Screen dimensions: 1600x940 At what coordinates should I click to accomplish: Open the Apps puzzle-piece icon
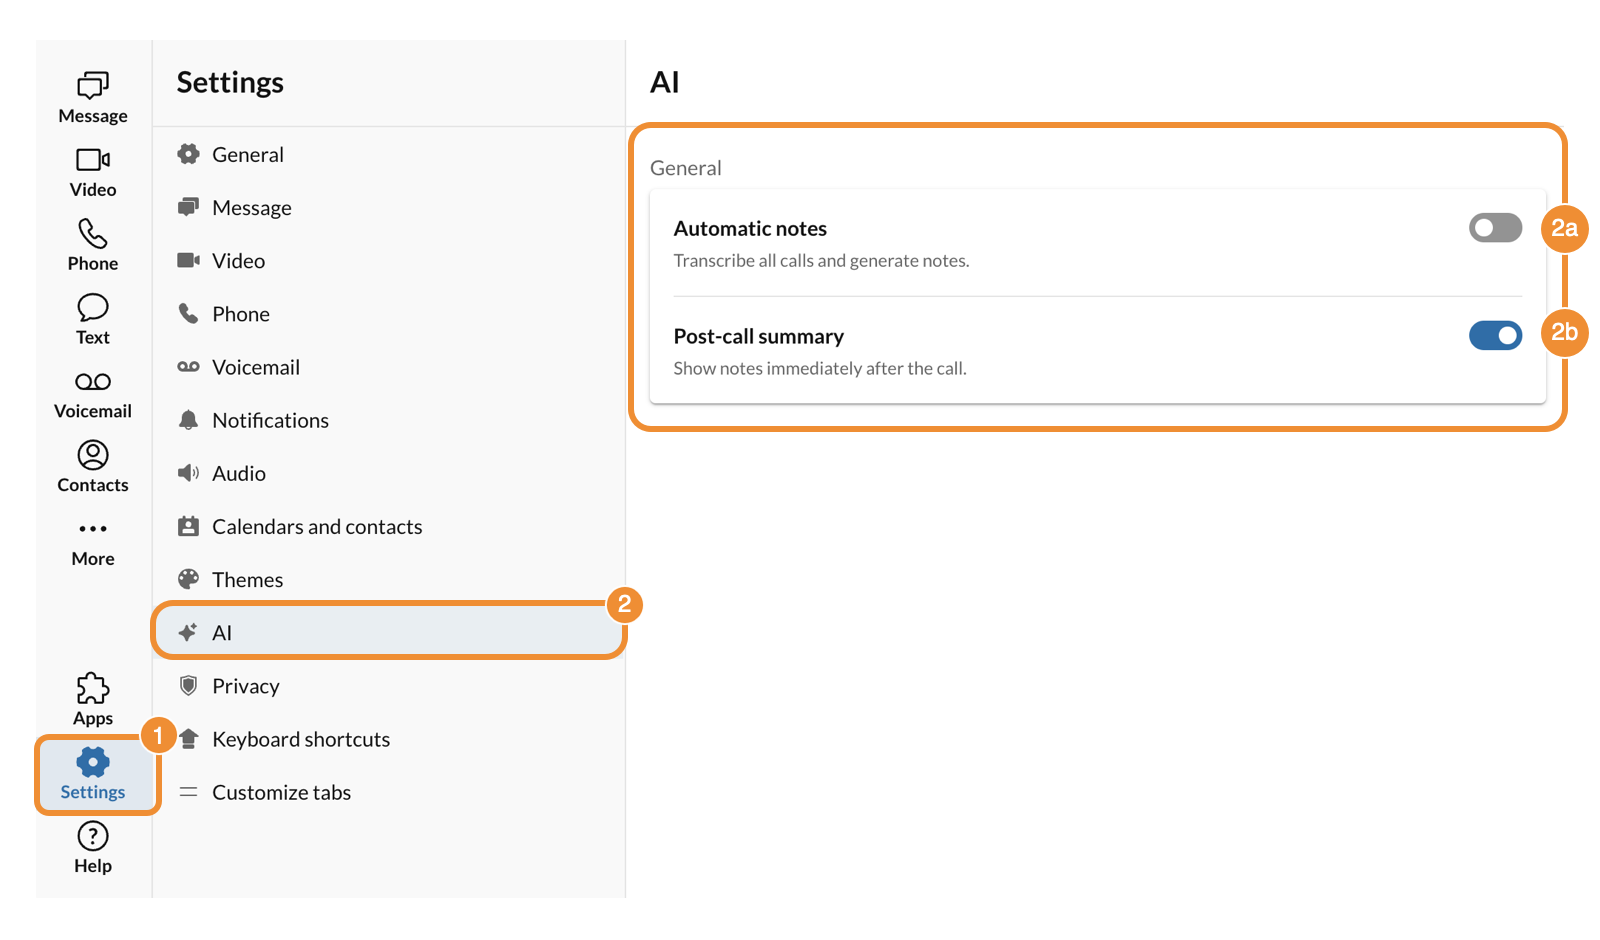[93, 689]
